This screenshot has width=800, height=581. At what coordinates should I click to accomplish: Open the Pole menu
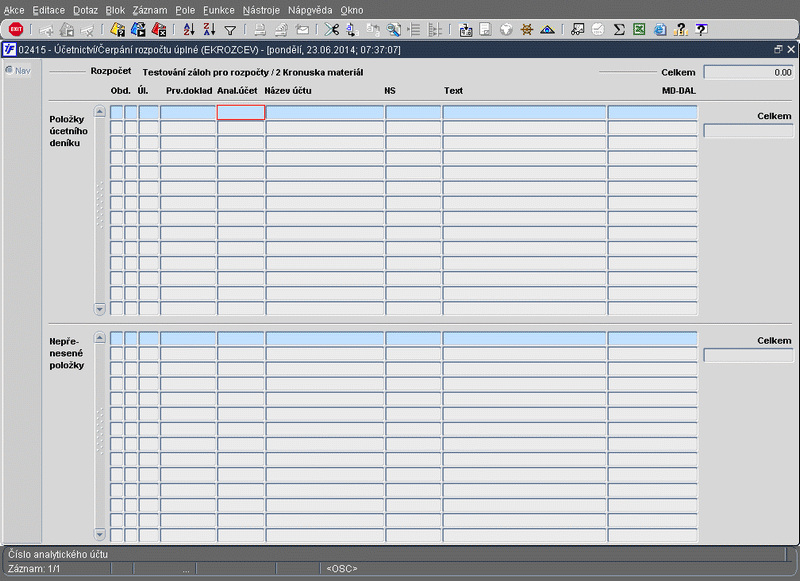coord(185,10)
